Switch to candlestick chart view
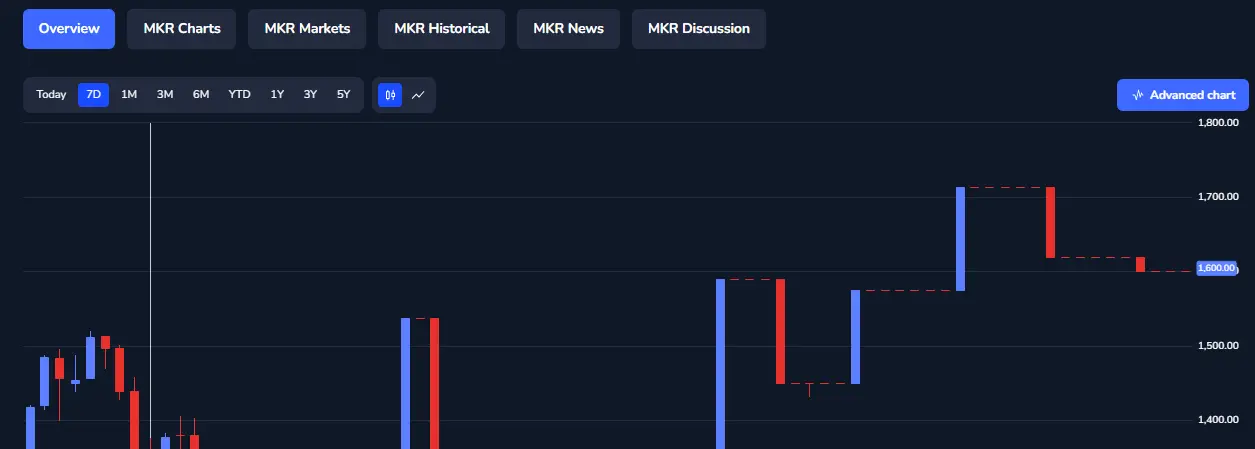 pyautogui.click(x=389, y=95)
